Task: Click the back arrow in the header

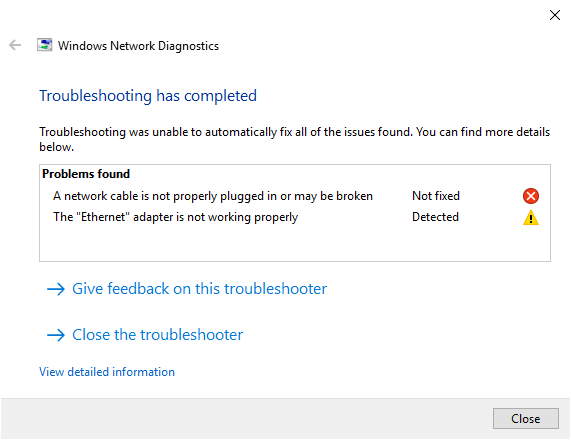Action: pos(15,46)
